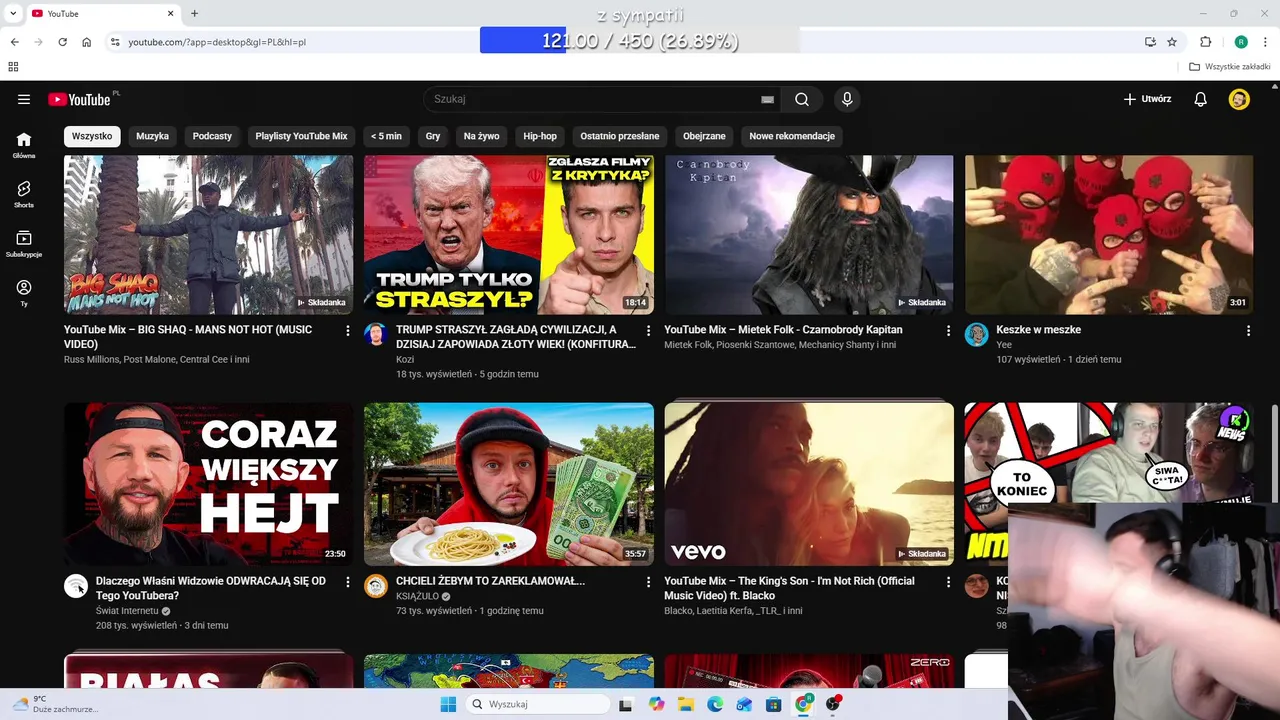Open the Świat Internetu channel avatar
The height and width of the screenshot is (720, 1280).
76,586
